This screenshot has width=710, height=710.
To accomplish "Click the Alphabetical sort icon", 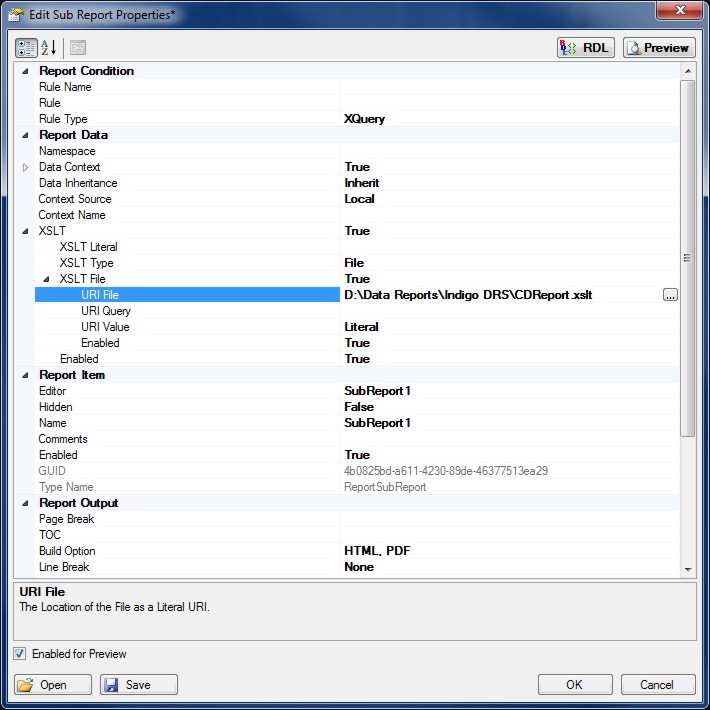I will pyautogui.click(x=51, y=47).
